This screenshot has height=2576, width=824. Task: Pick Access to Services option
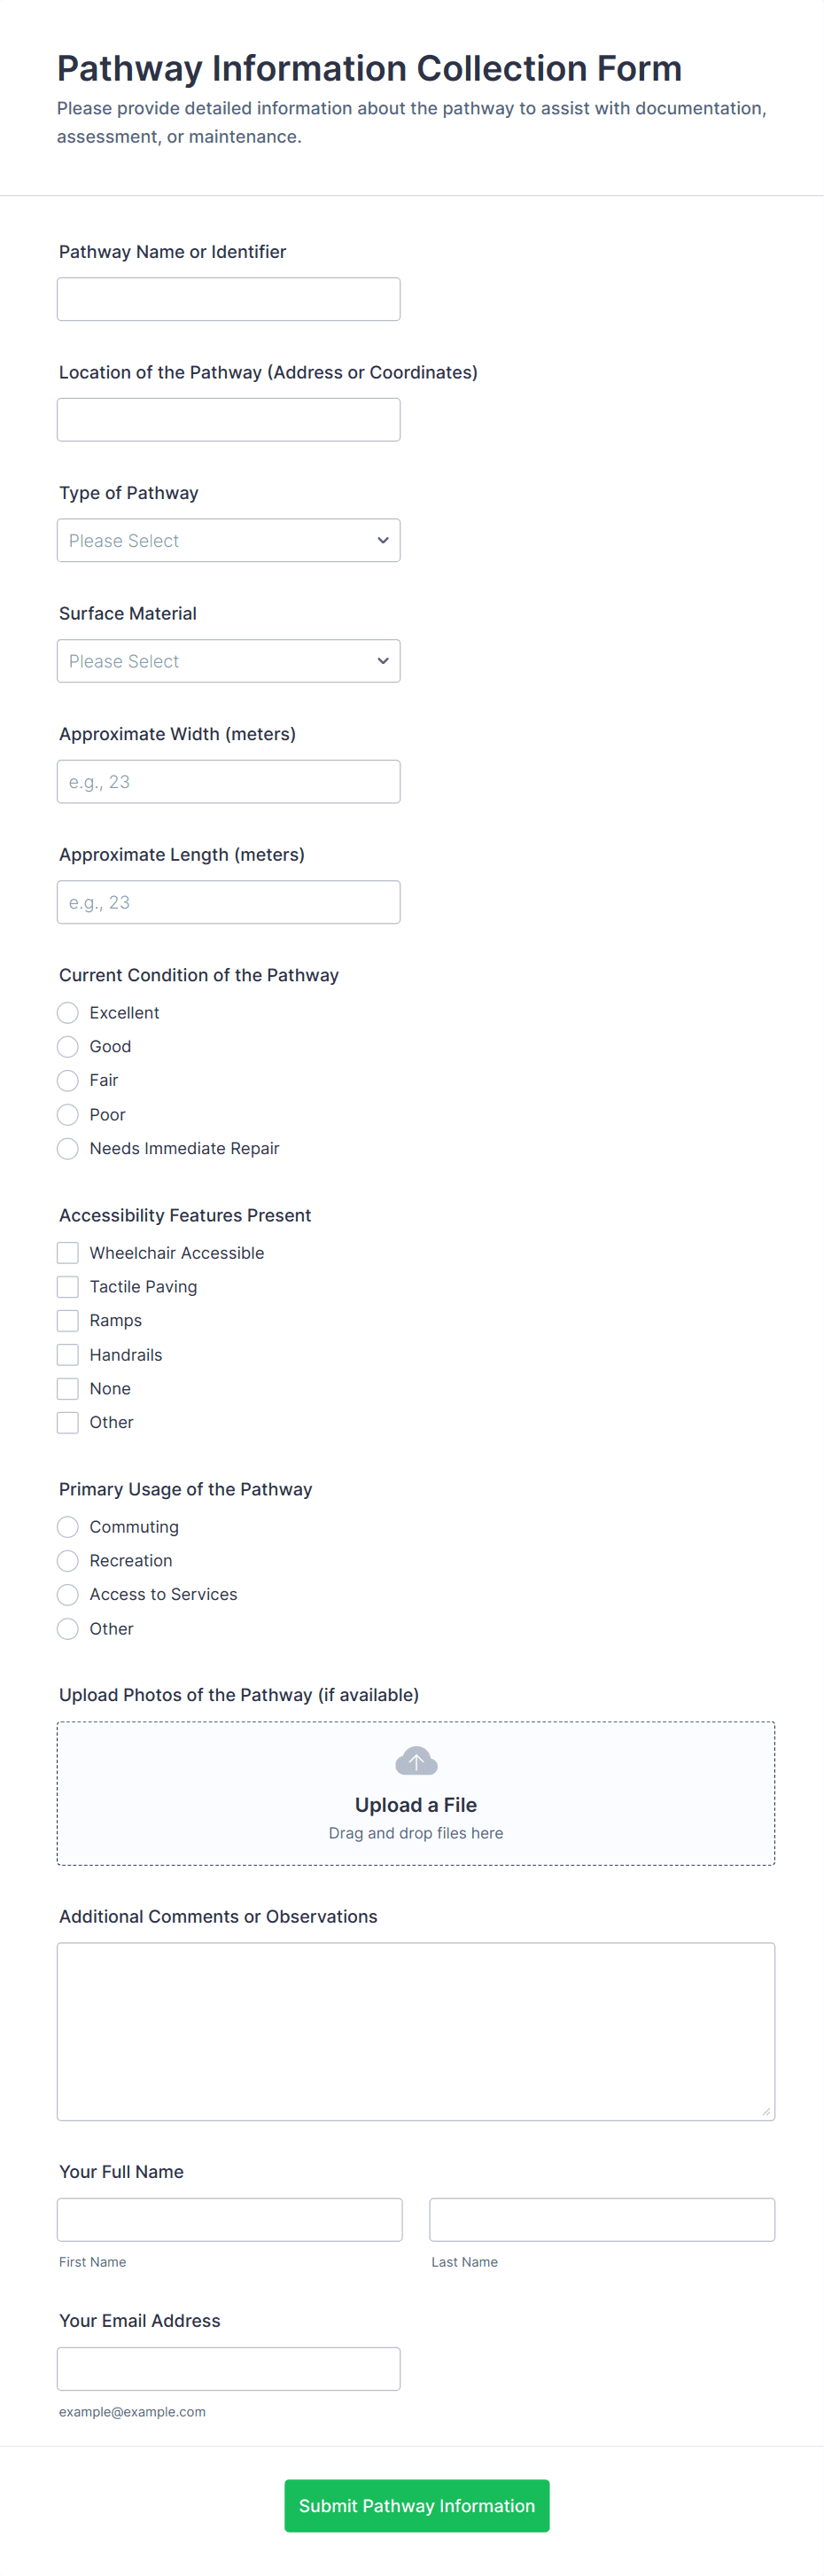click(x=68, y=1595)
